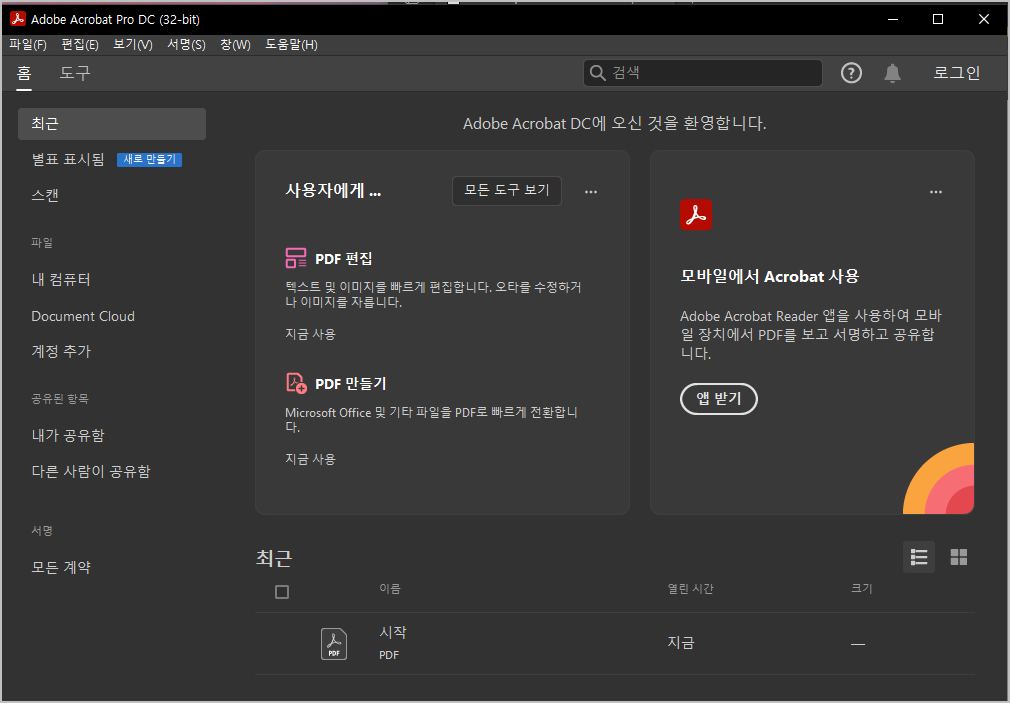Screen dimensions: 1010x703
Task: Click the 앱 받기 button
Action: click(718, 398)
